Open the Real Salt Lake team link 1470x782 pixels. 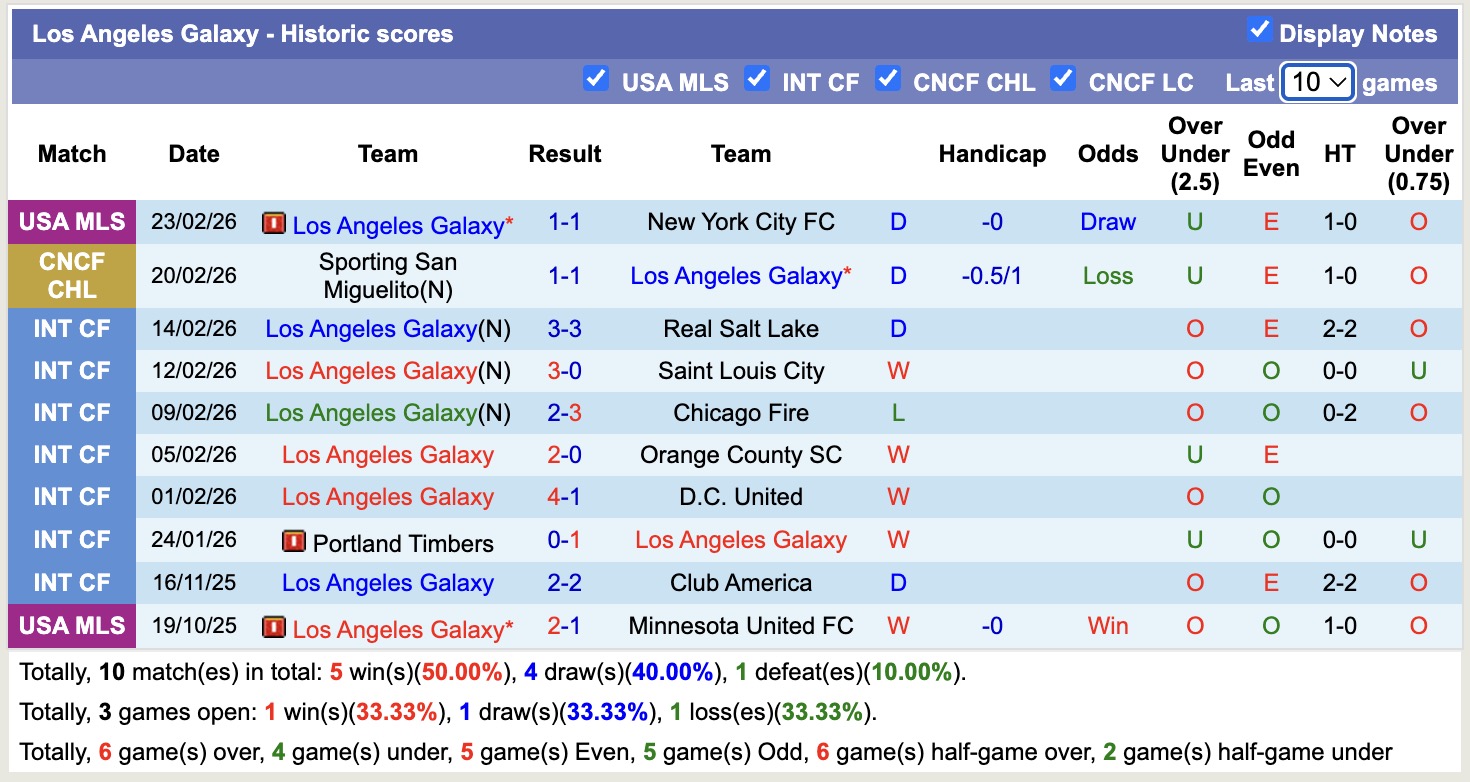pyautogui.click(x=740, y=329)
